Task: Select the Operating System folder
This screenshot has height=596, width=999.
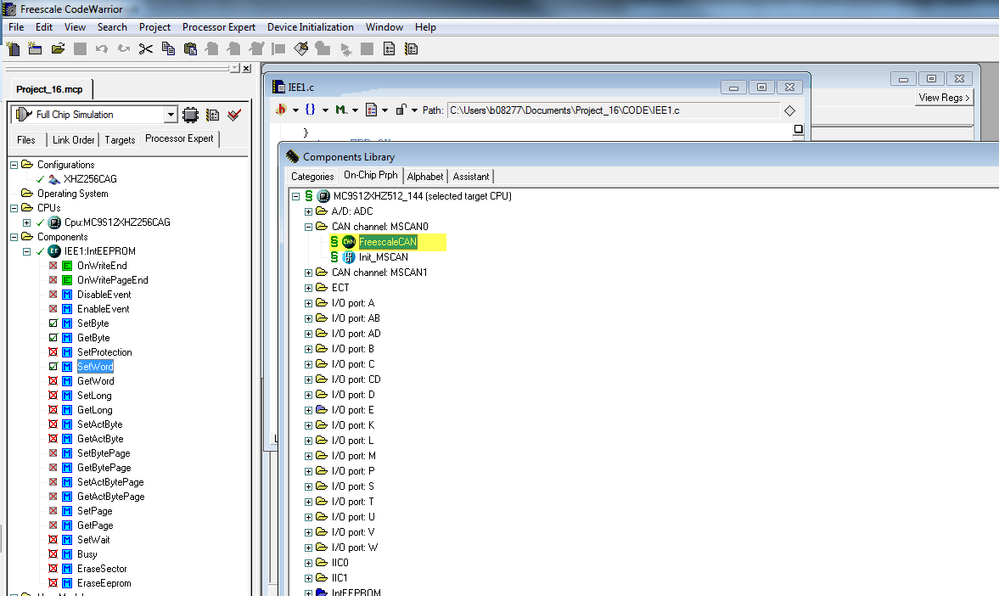Action: [73, 194]
